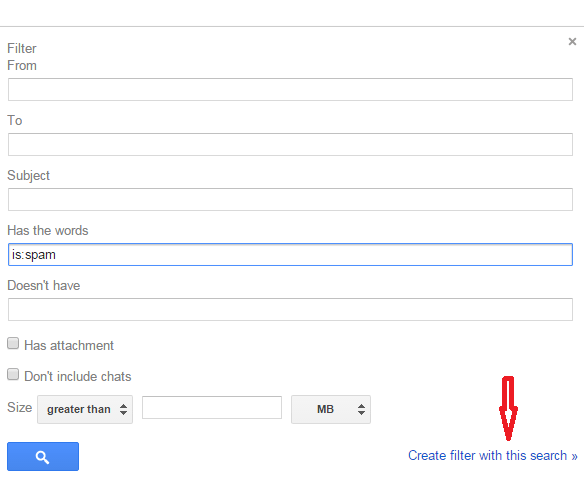The width and height of the screenshot is (584, 477).
Task: Click inside the To text field
Action: (290, 144)
